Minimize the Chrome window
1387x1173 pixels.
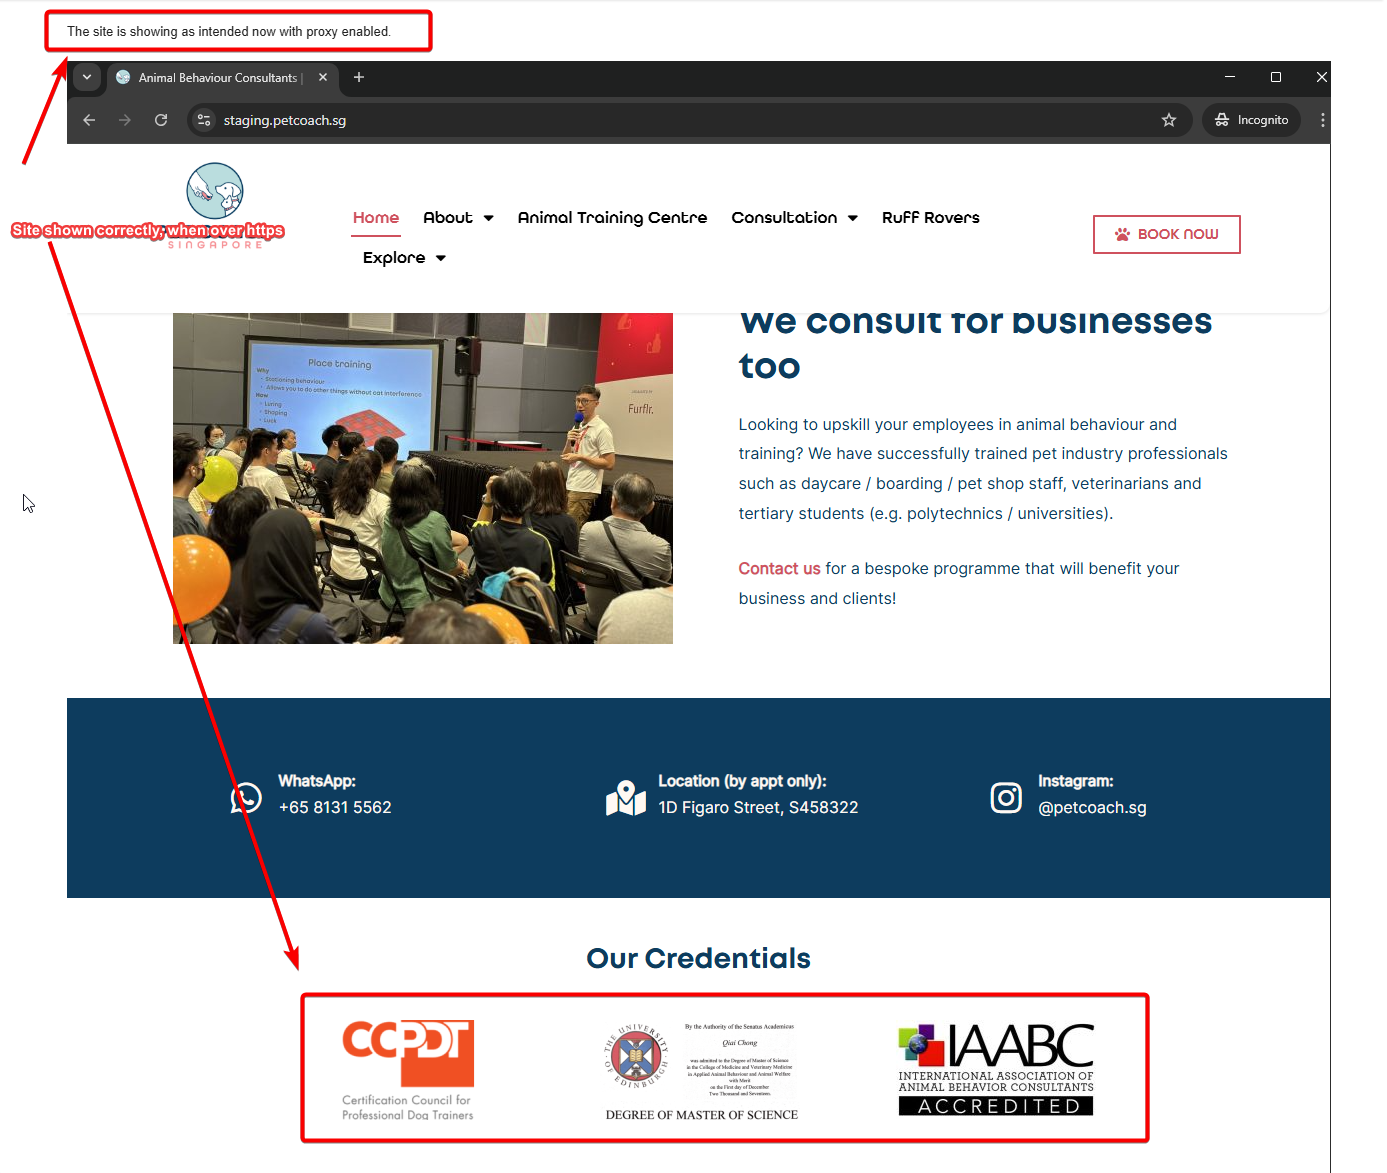click(x=1230, y=77)
